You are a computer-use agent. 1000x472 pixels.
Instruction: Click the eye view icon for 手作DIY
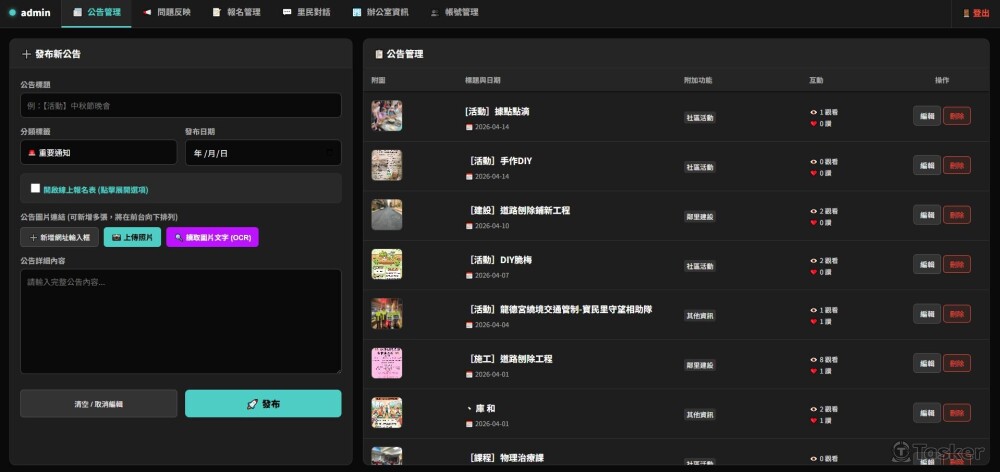click(813, 162)
